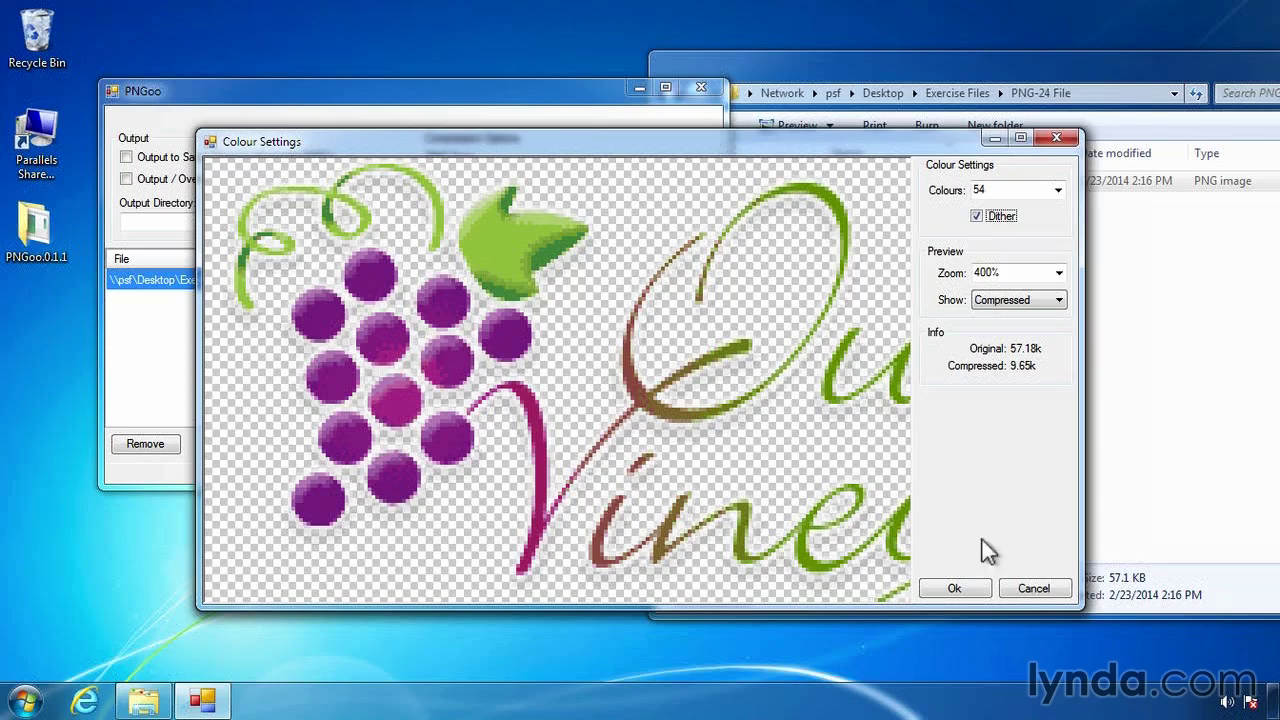Click PNG-24 File in the Explorer breadcrumb
The height and width of the screenshot is (720, 1280).
[1040, 93]
